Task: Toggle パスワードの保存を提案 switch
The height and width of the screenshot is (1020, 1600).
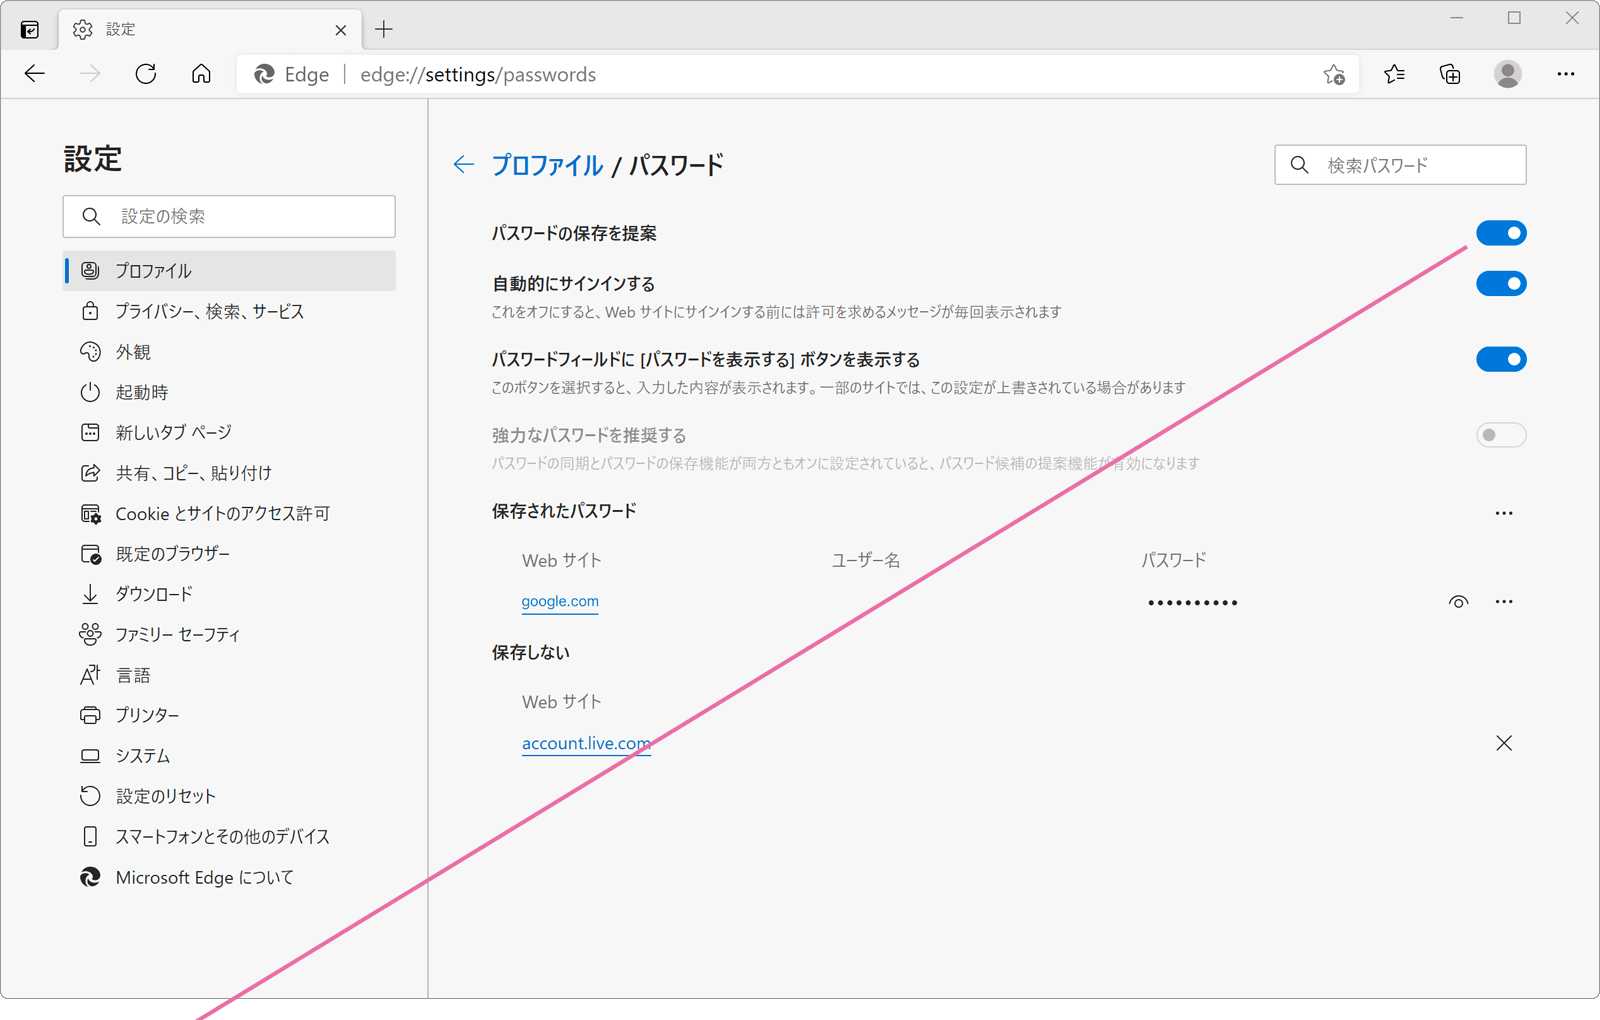Action: click(1501, 233)
